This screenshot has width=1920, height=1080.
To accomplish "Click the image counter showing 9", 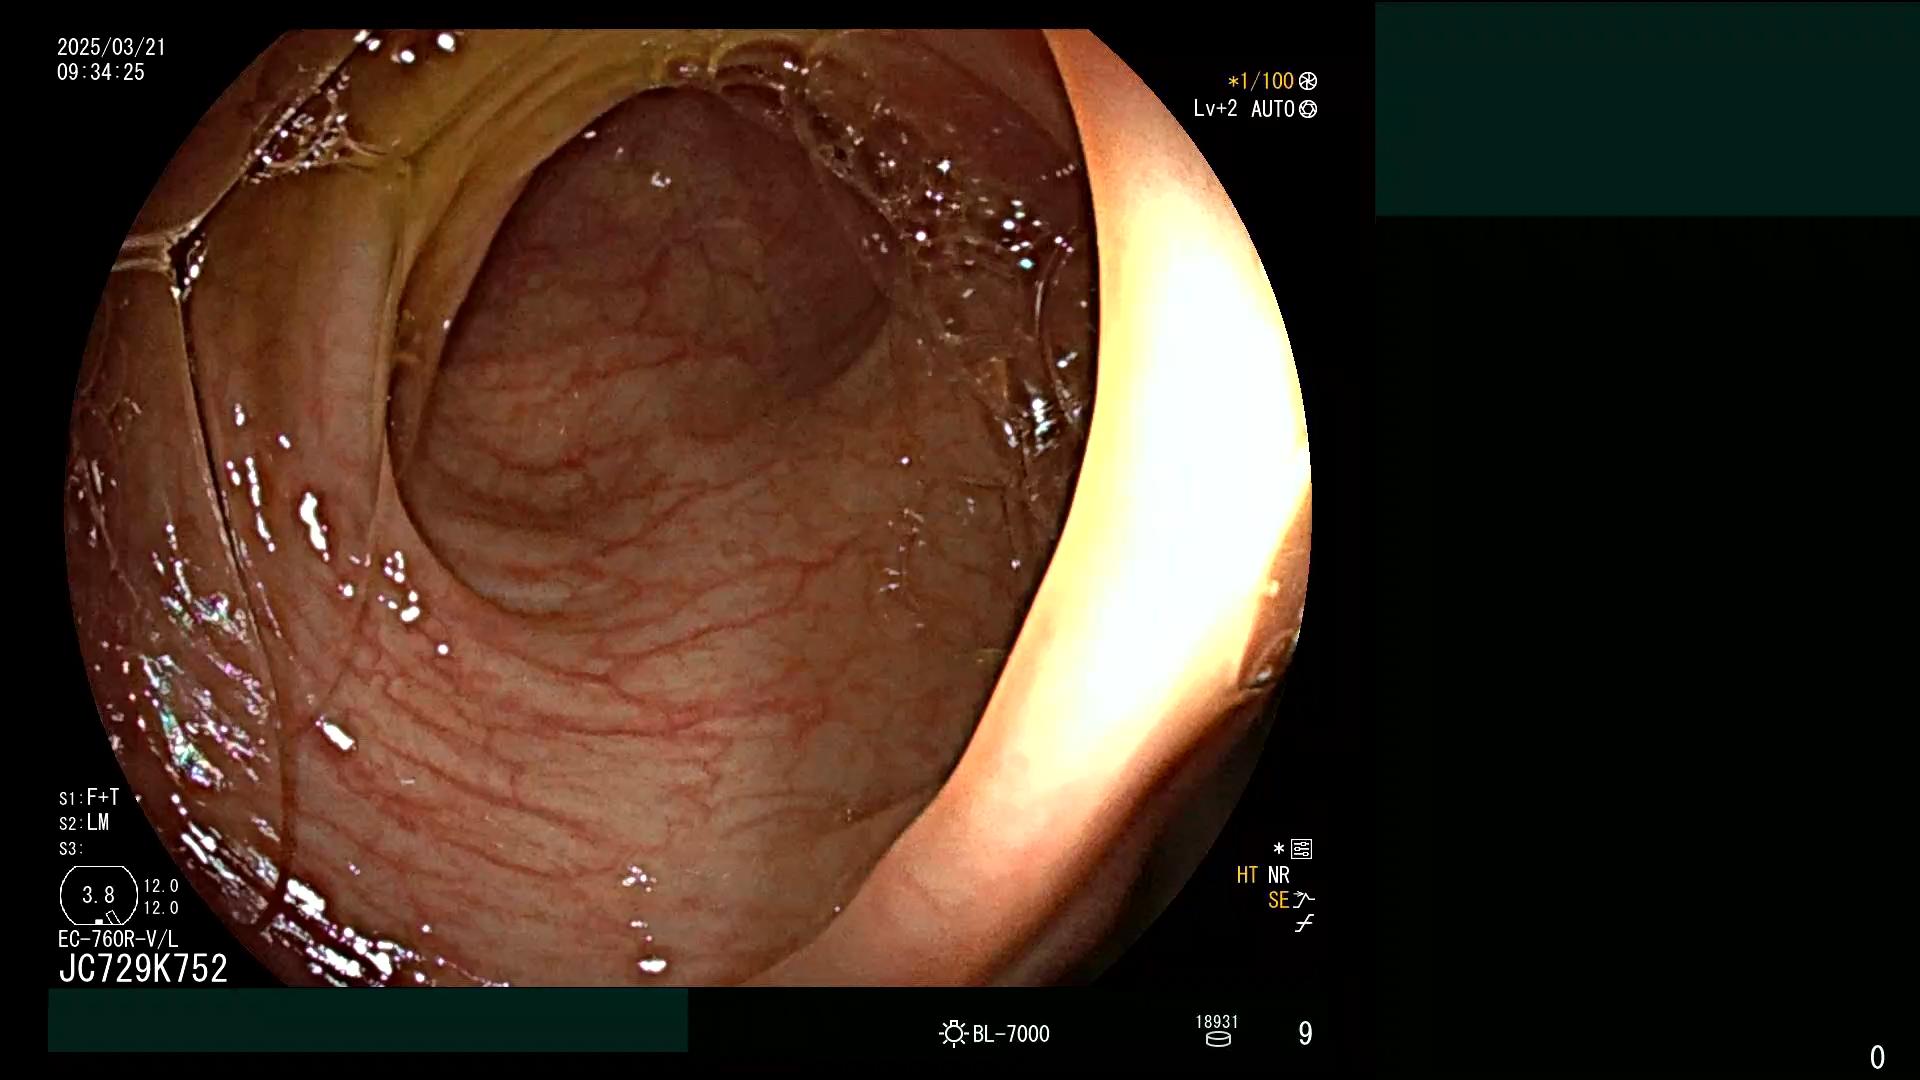I will (1305, 1034).
